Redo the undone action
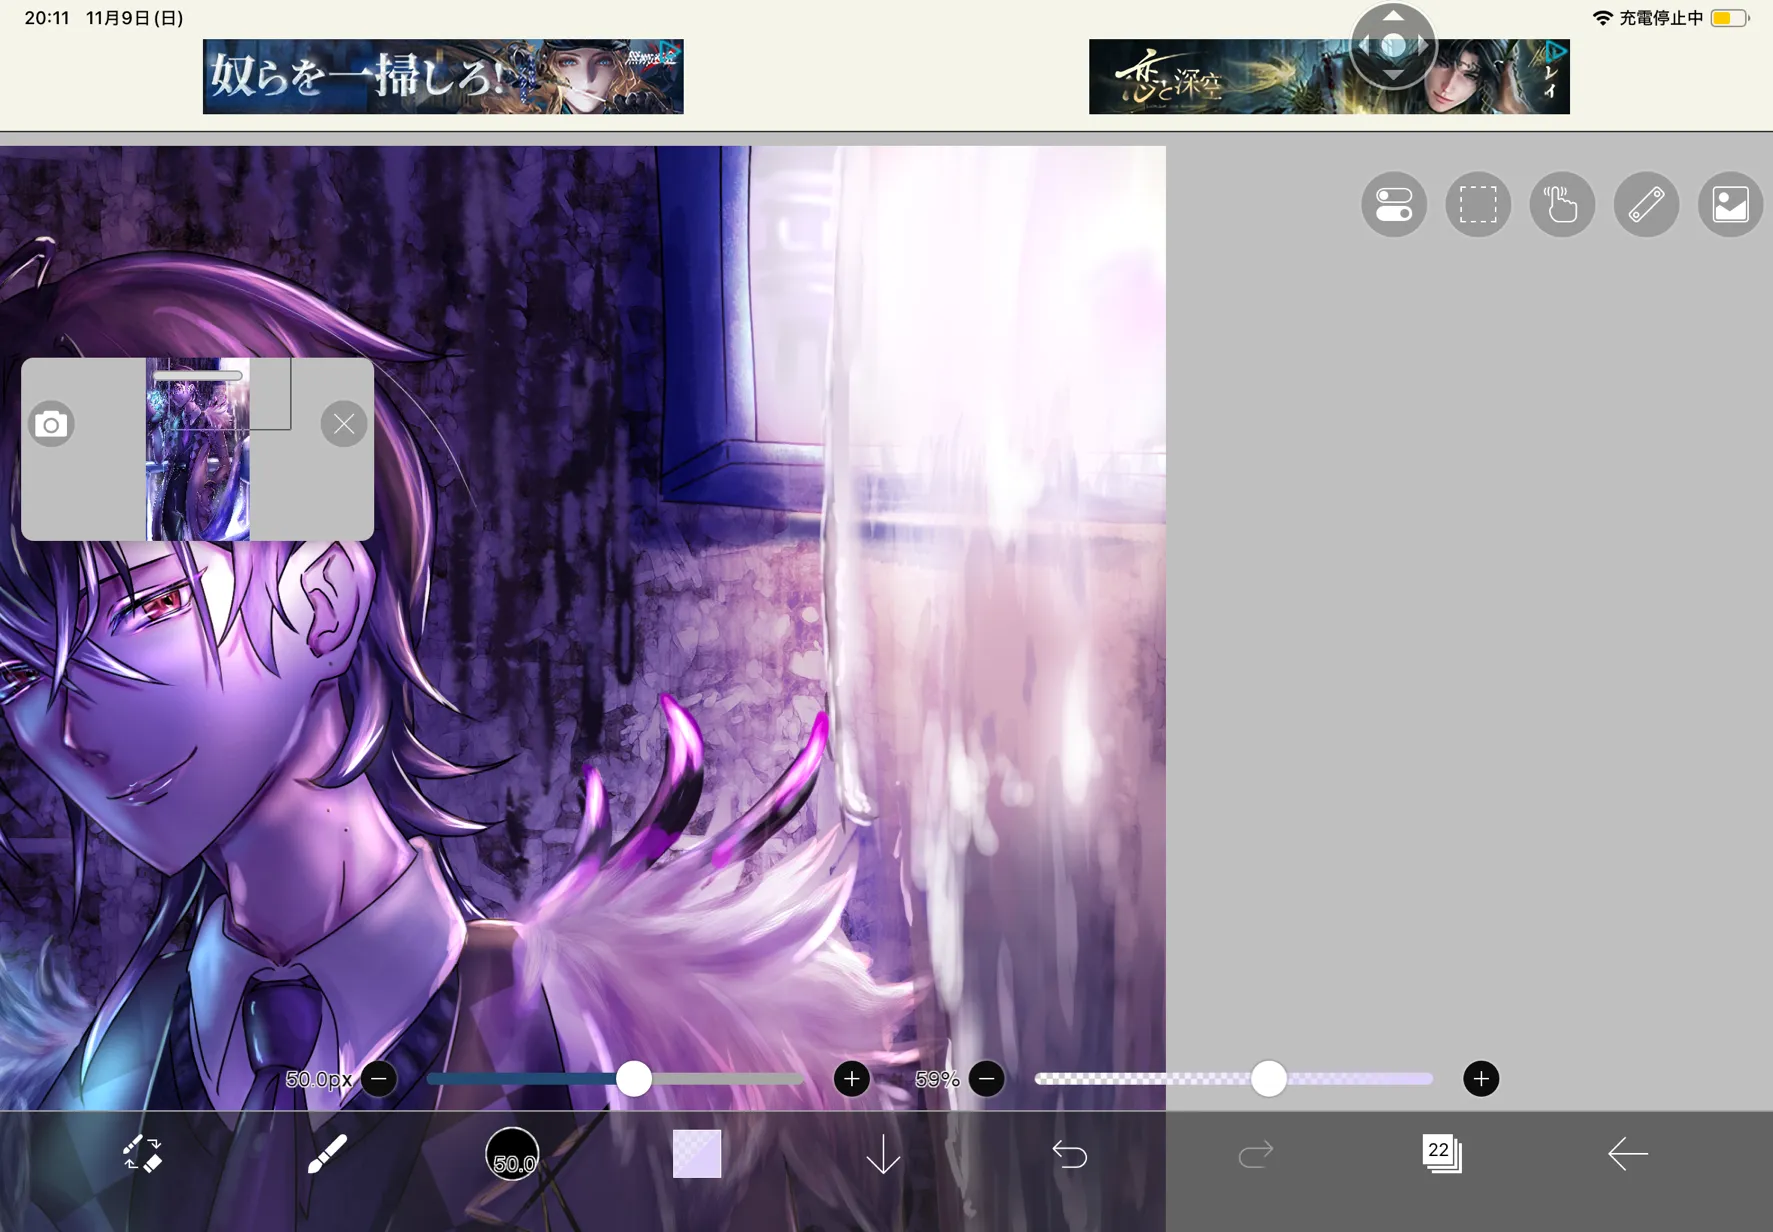Image resolution: width=1773 pixels, height=1232 pixels. tap(1255, 1154)
